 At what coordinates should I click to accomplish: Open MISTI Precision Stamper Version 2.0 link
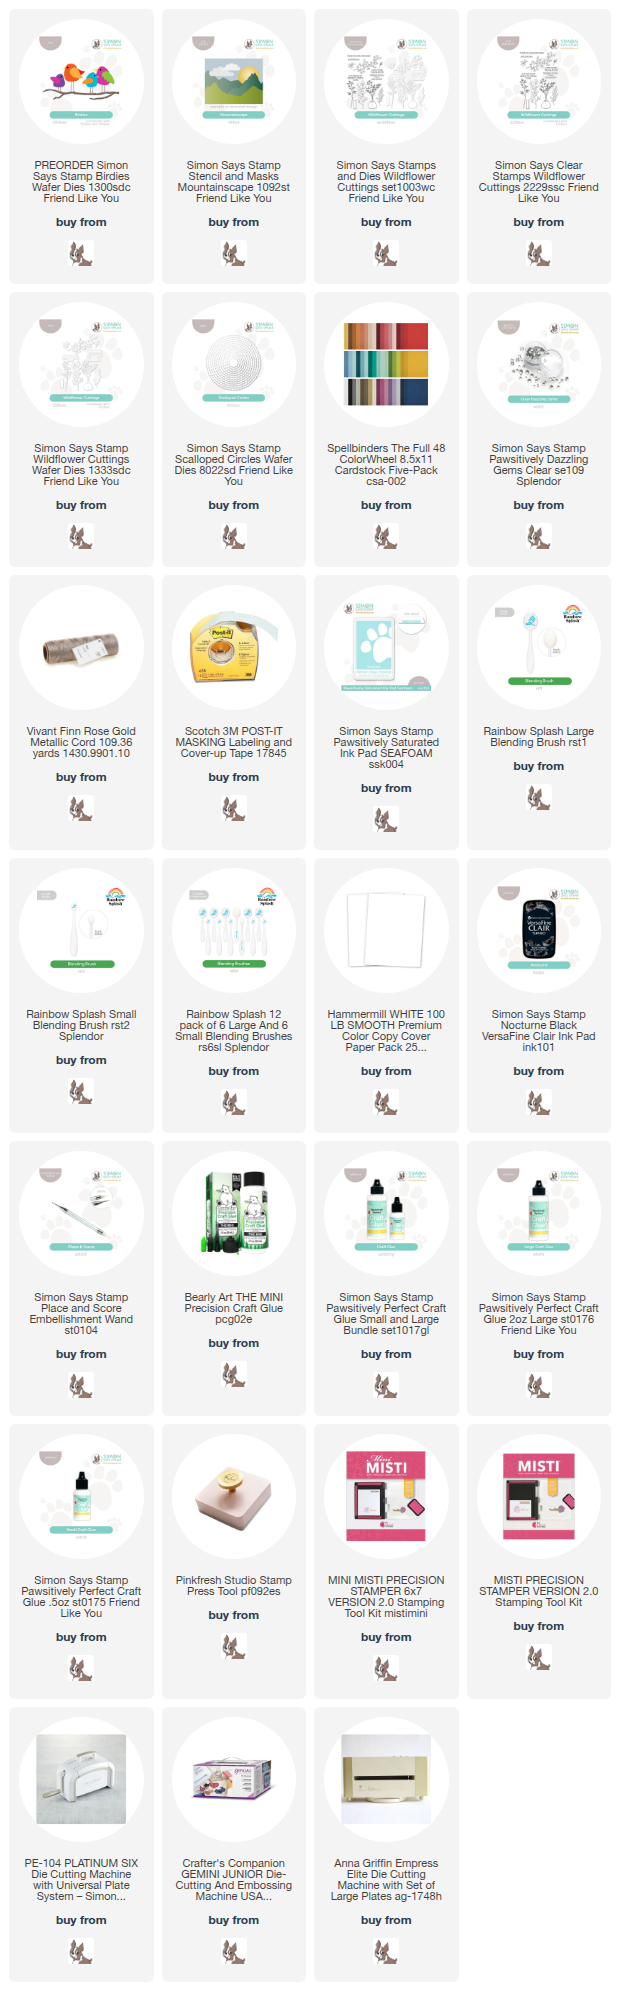(539, 1591)
